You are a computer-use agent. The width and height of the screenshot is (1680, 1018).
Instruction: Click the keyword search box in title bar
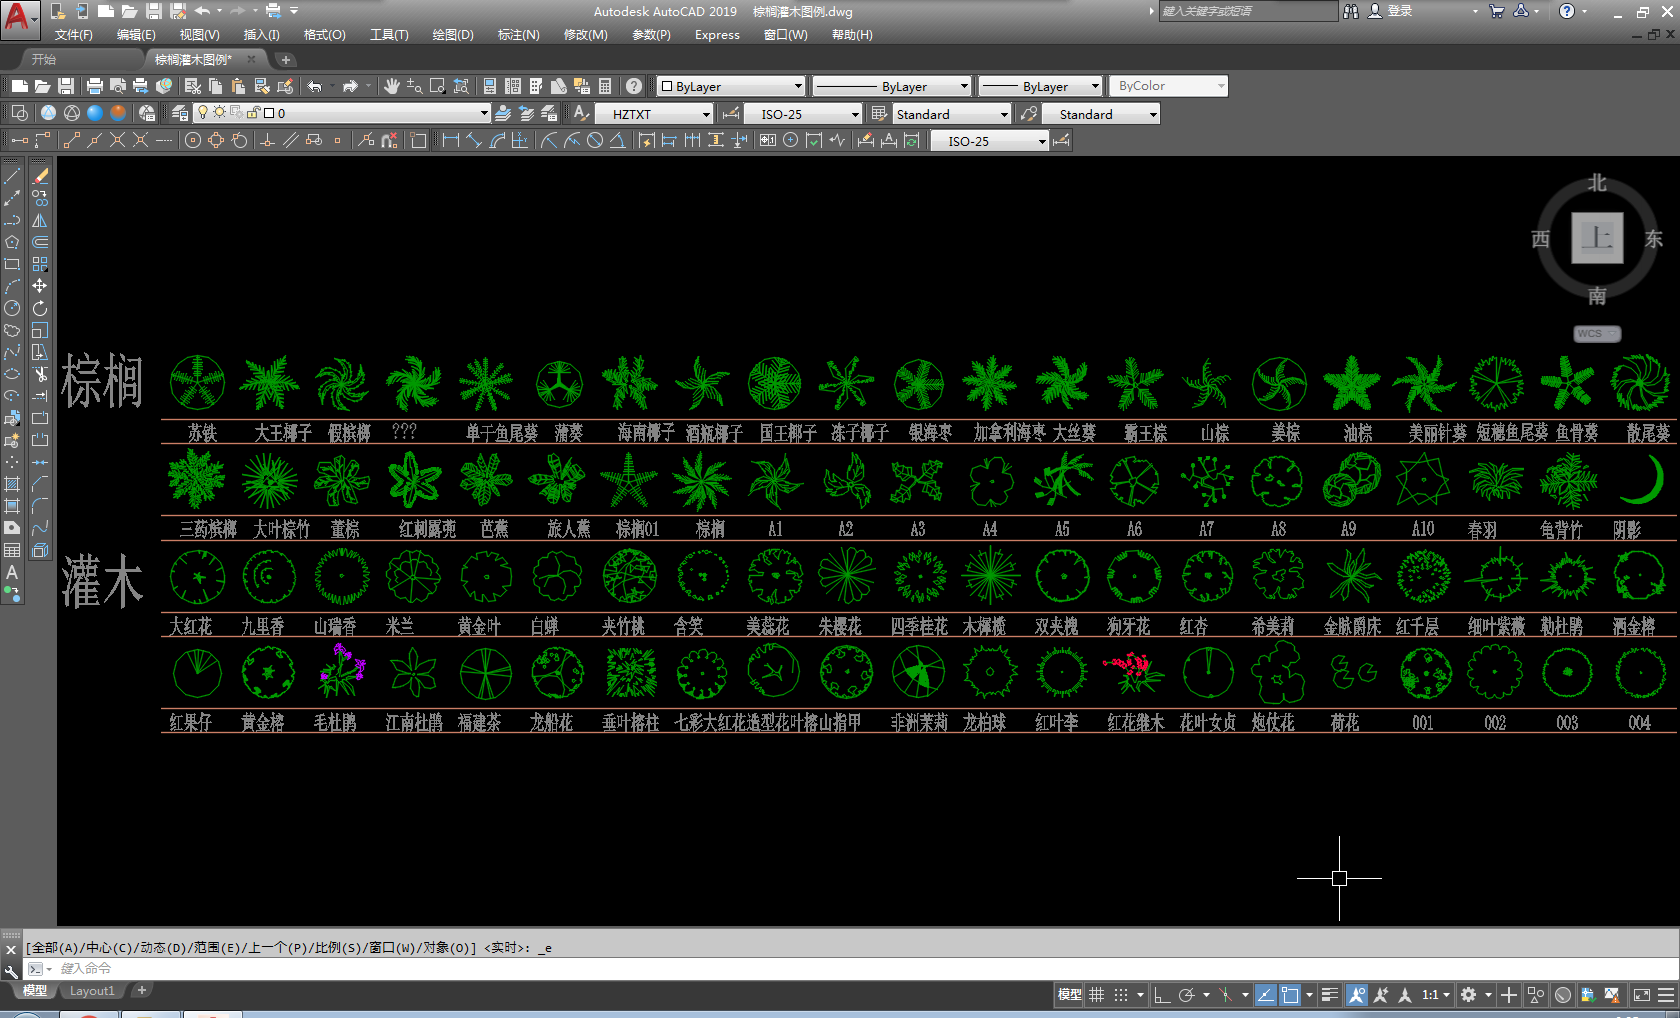[1248, 11]
